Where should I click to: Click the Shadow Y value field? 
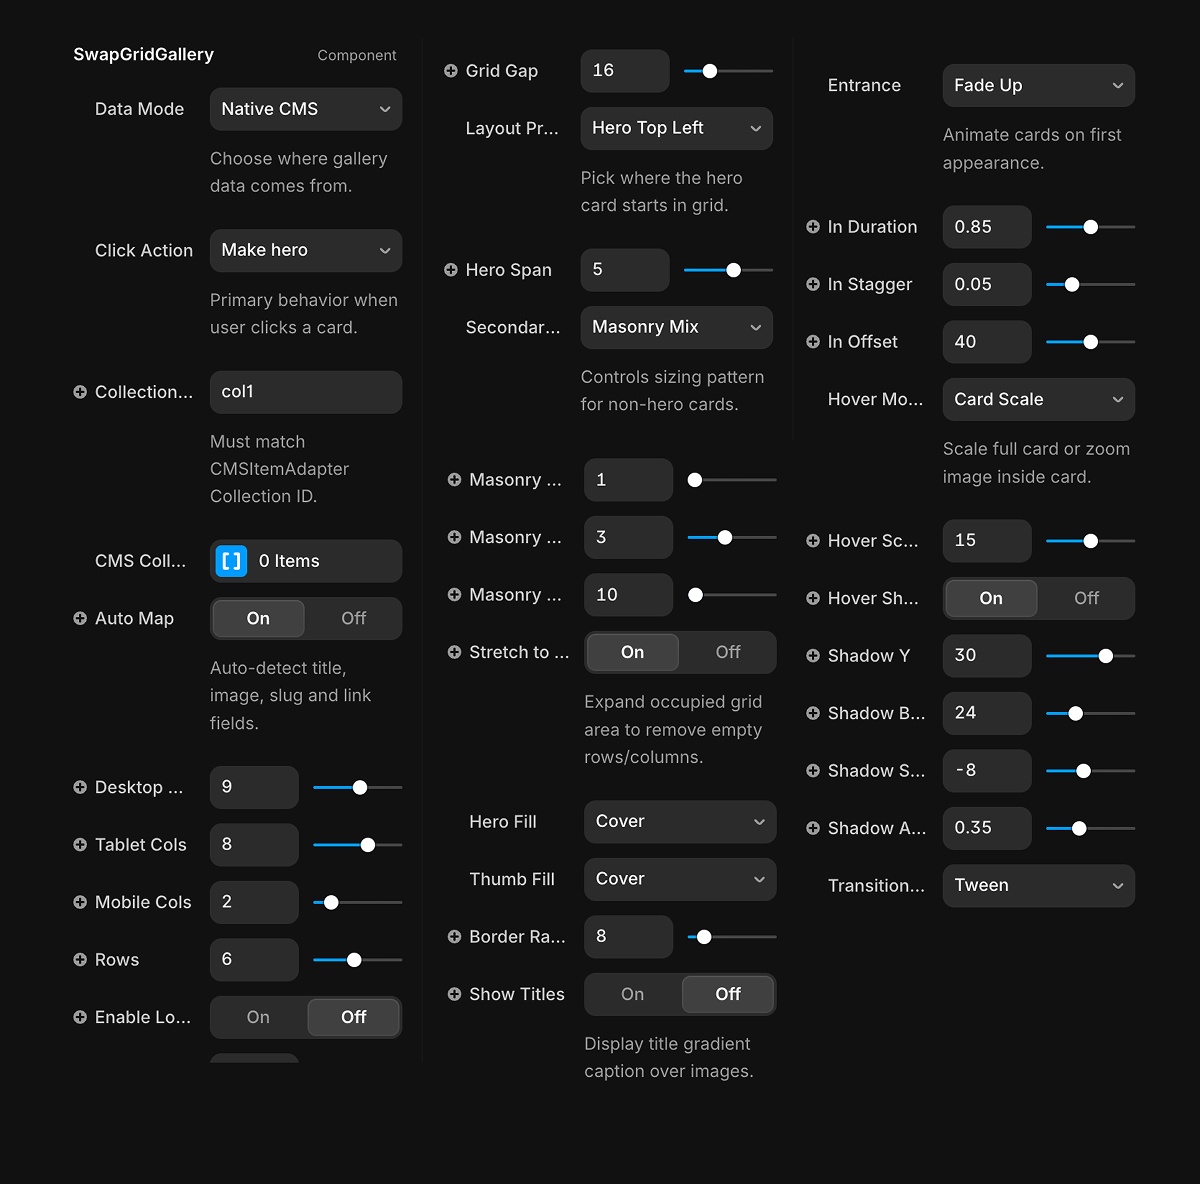(x=987, y=656)
